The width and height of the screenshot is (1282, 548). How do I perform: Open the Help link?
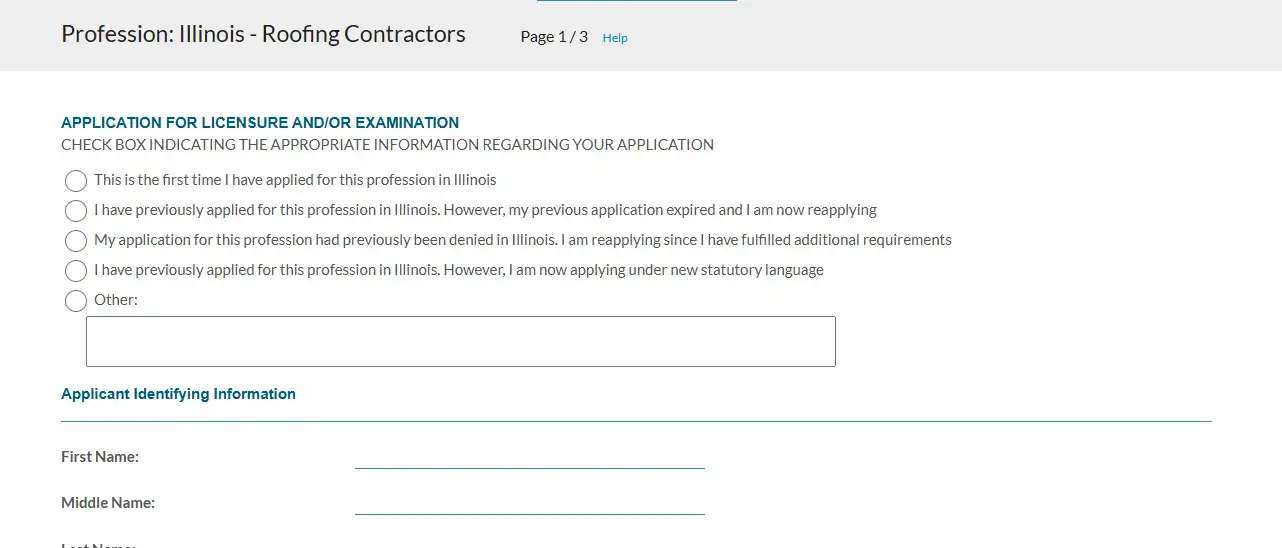click(615, 38)
